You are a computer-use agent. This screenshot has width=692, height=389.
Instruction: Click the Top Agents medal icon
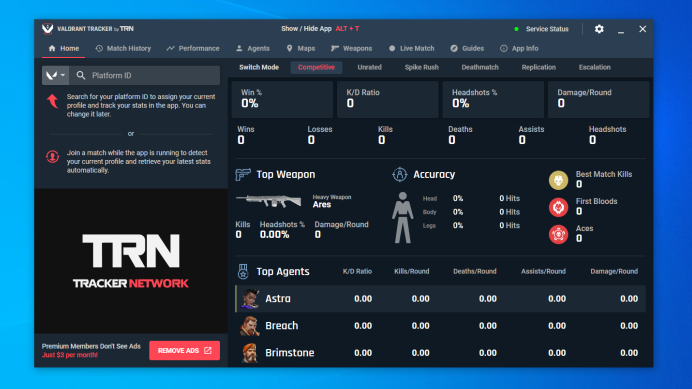[x=243, y=272]
